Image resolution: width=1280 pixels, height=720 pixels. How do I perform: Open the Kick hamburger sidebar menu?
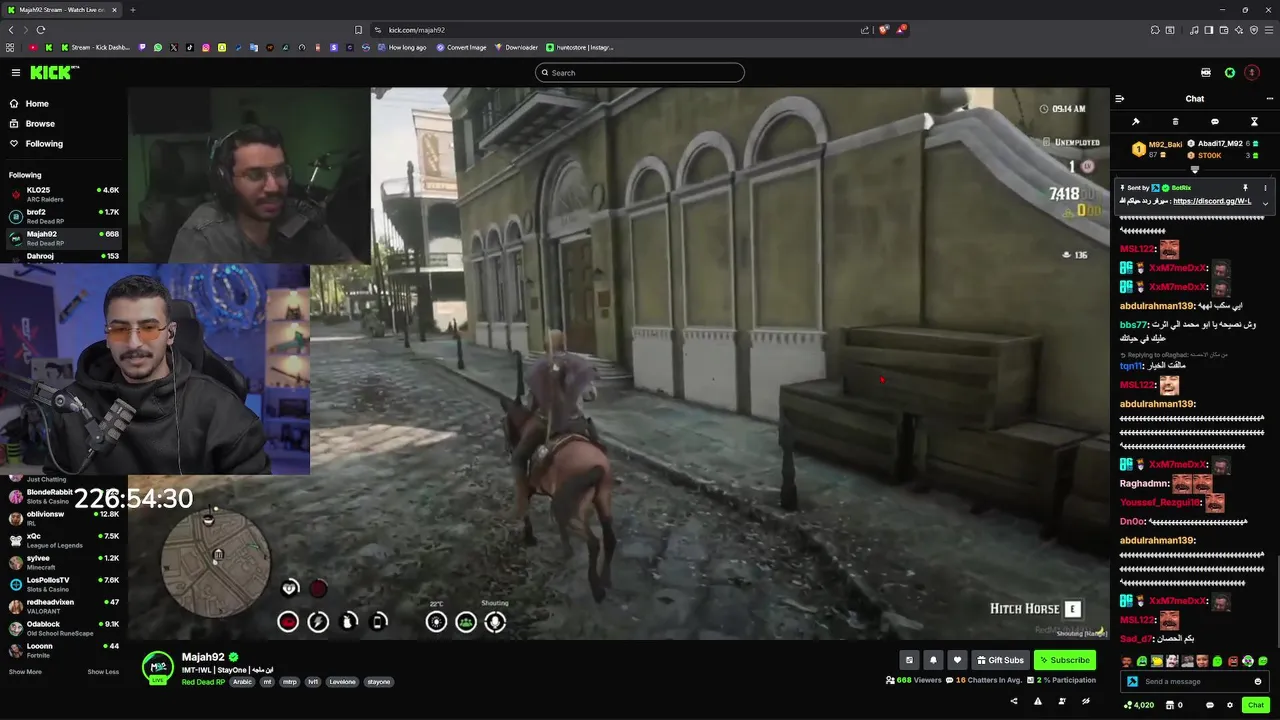coord(15,72)
